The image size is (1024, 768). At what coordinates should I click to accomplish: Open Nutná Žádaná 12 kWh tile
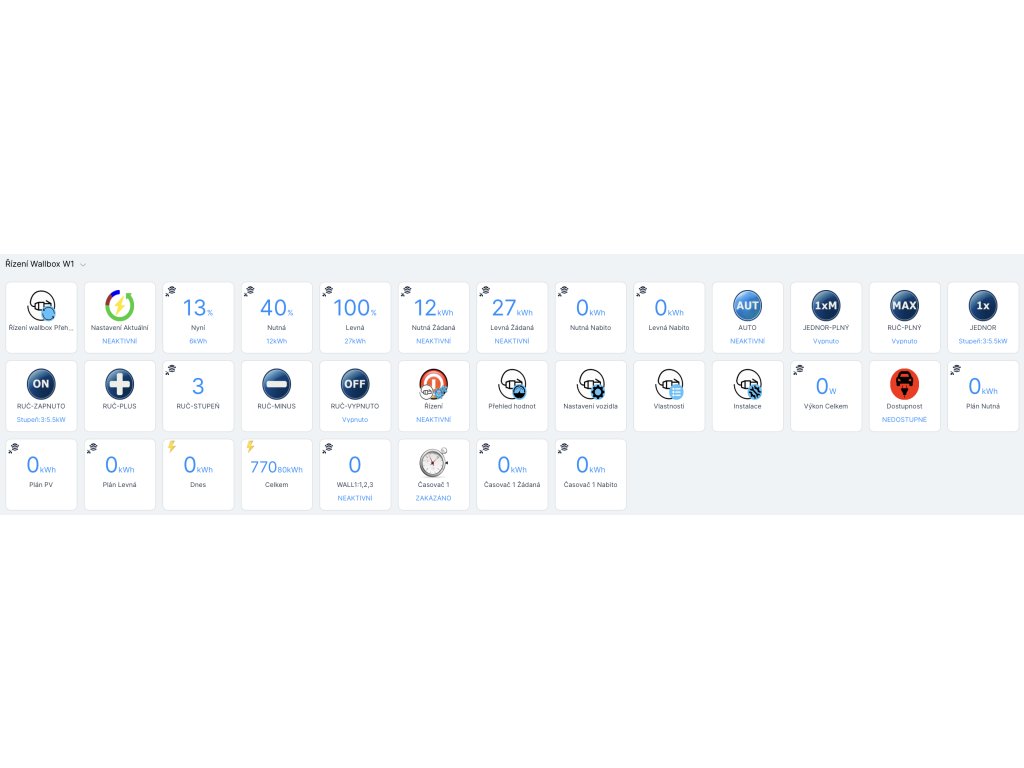coord(434,317)
